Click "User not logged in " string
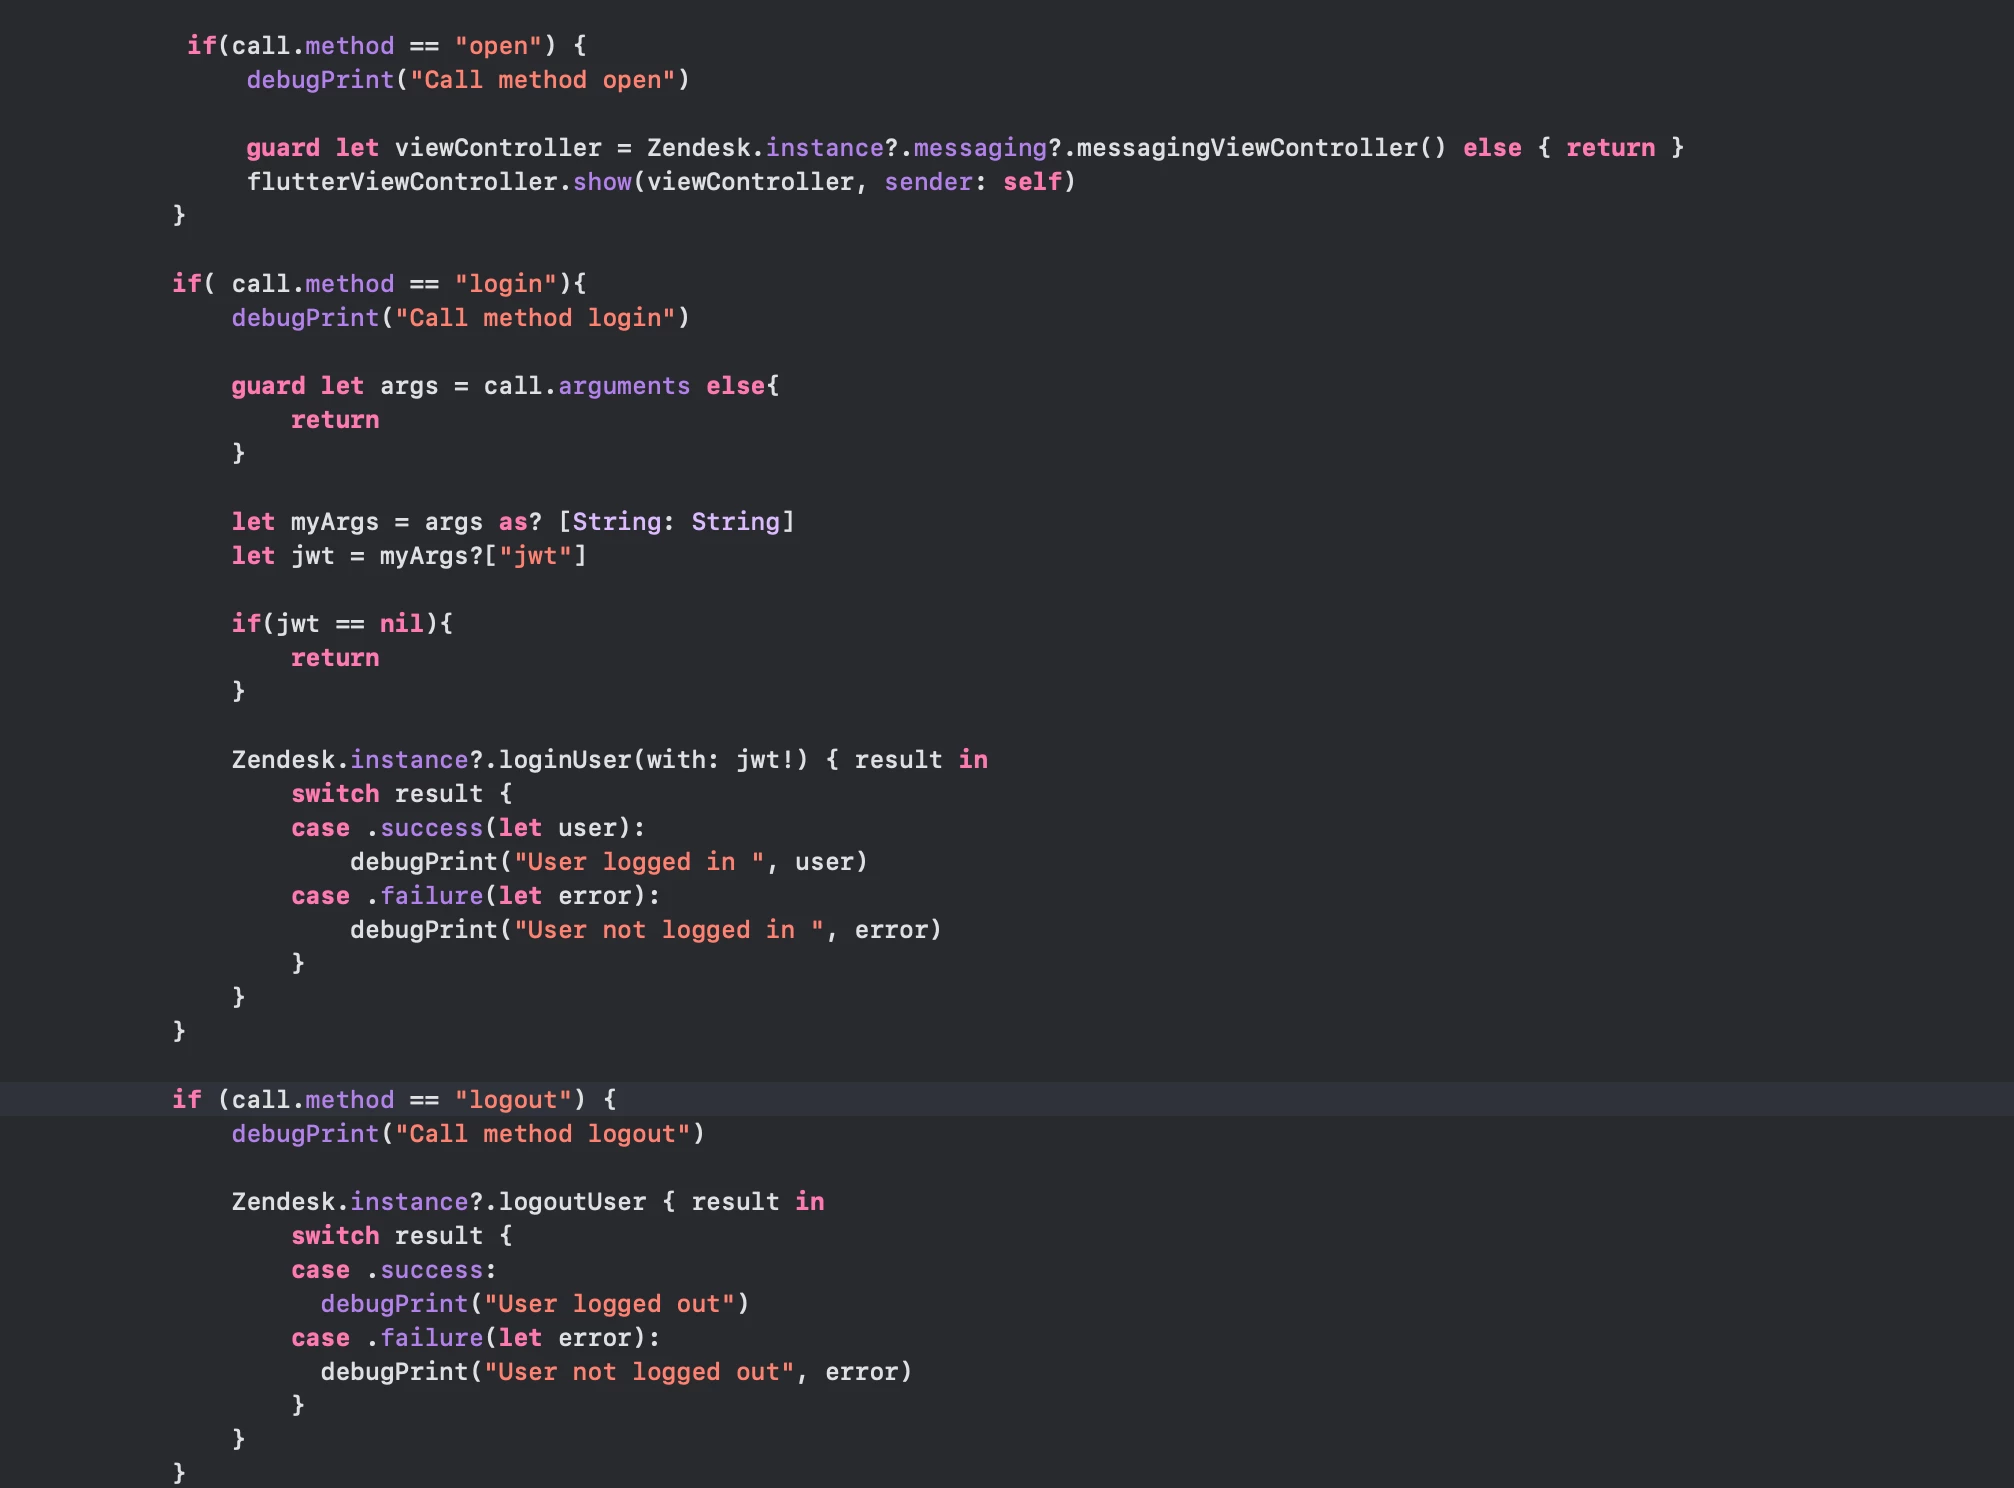This screenshot has height=1488, width=2014. [668, 930]
